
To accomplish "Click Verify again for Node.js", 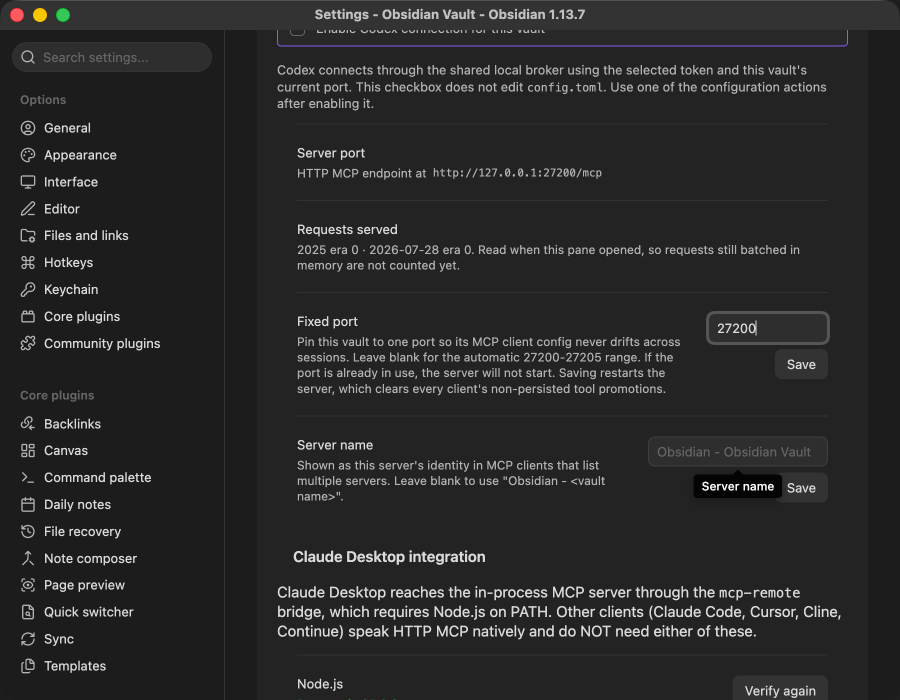I will 779,690.
